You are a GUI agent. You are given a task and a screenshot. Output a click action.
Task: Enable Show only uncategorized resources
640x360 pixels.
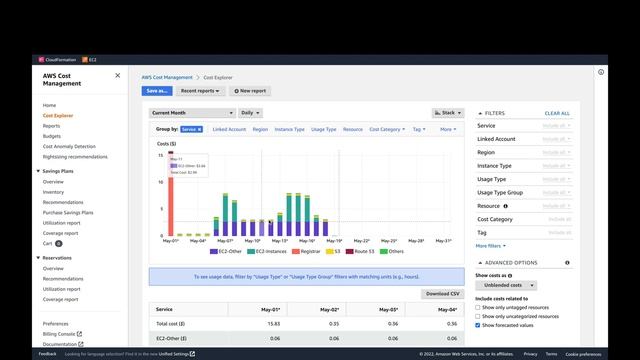(478, 317)
